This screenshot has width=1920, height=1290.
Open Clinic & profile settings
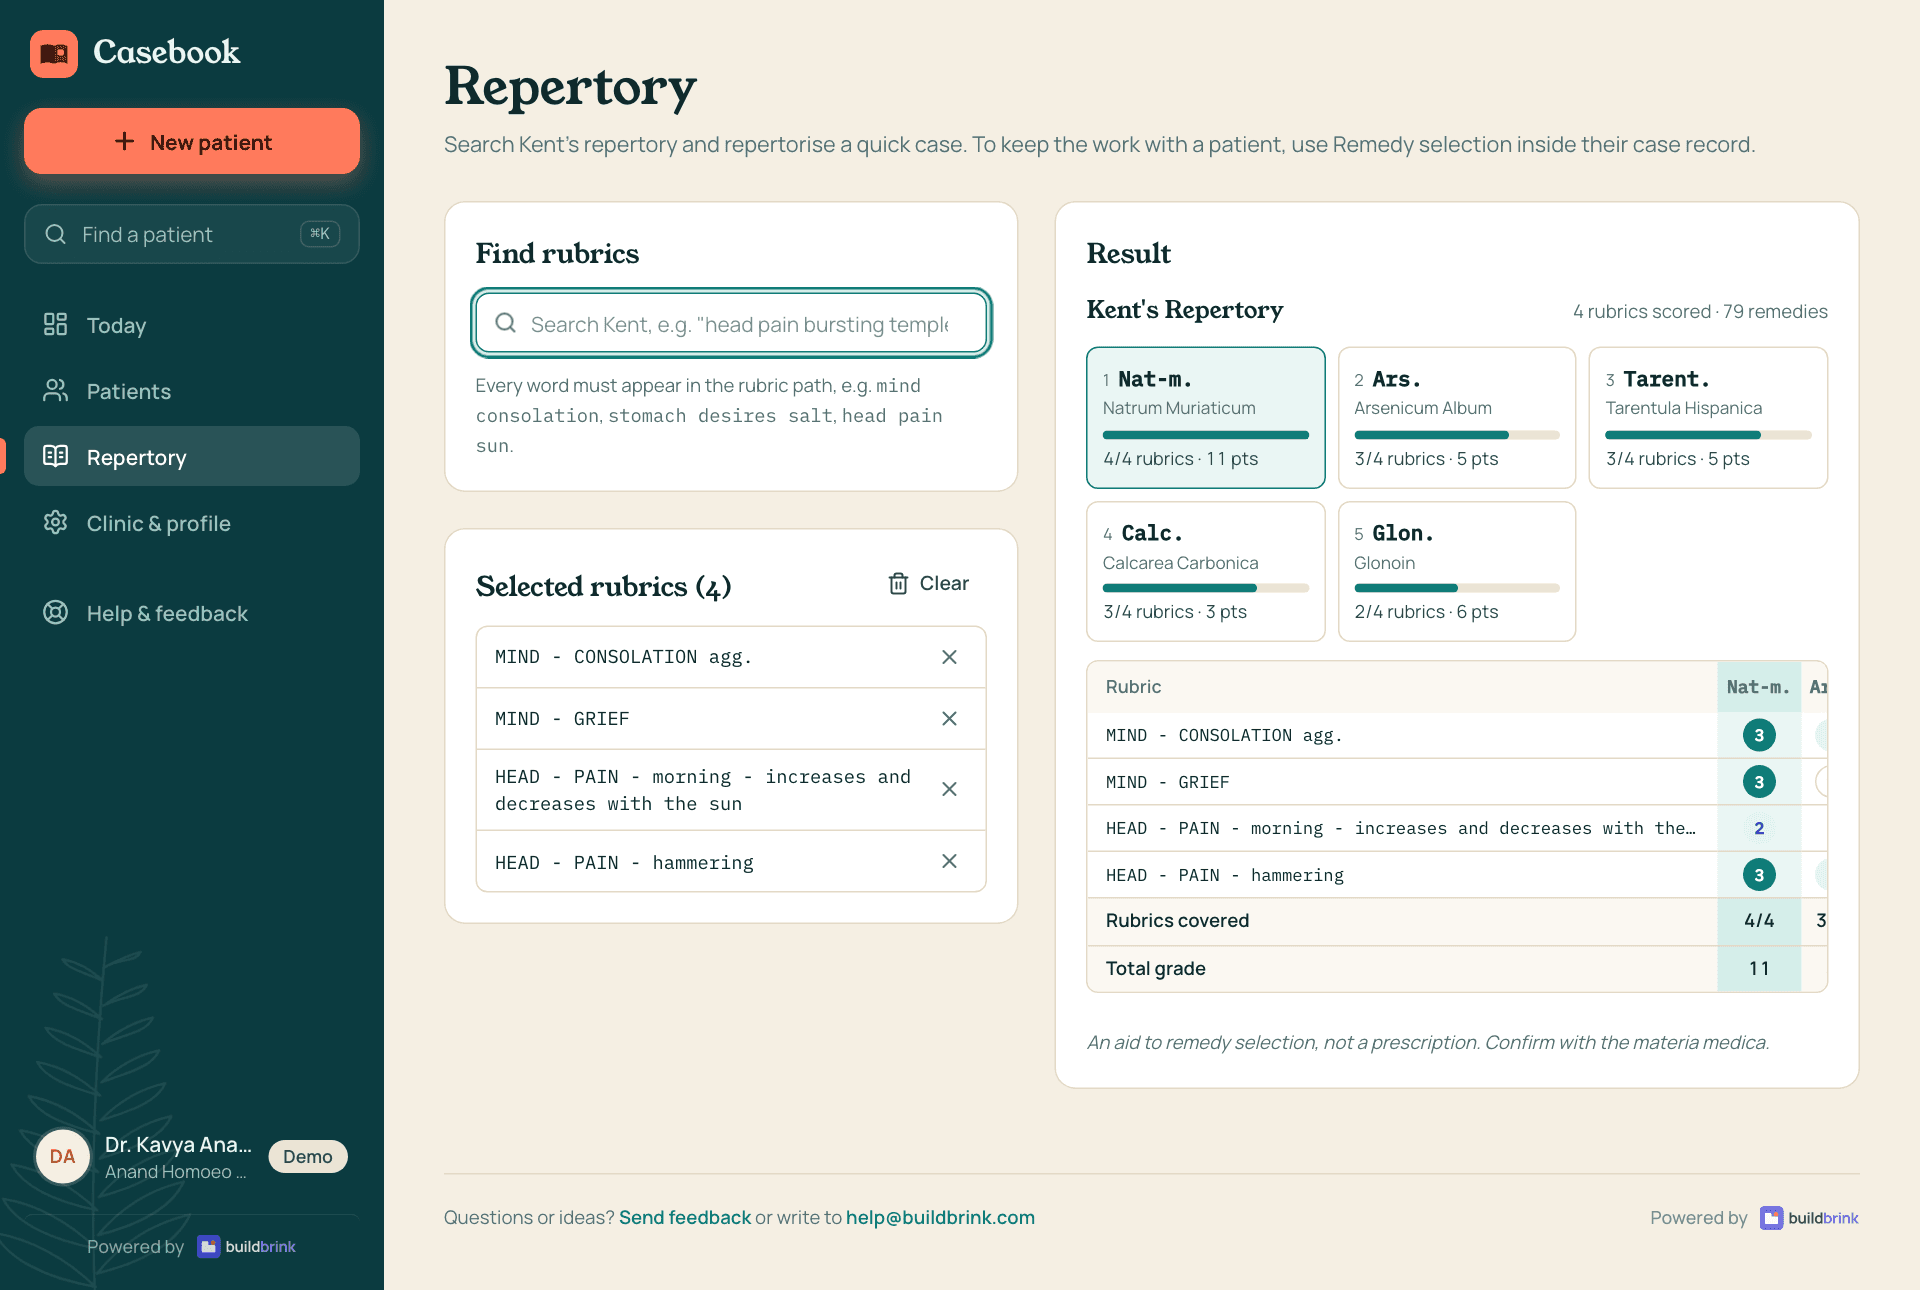point(192,523)
